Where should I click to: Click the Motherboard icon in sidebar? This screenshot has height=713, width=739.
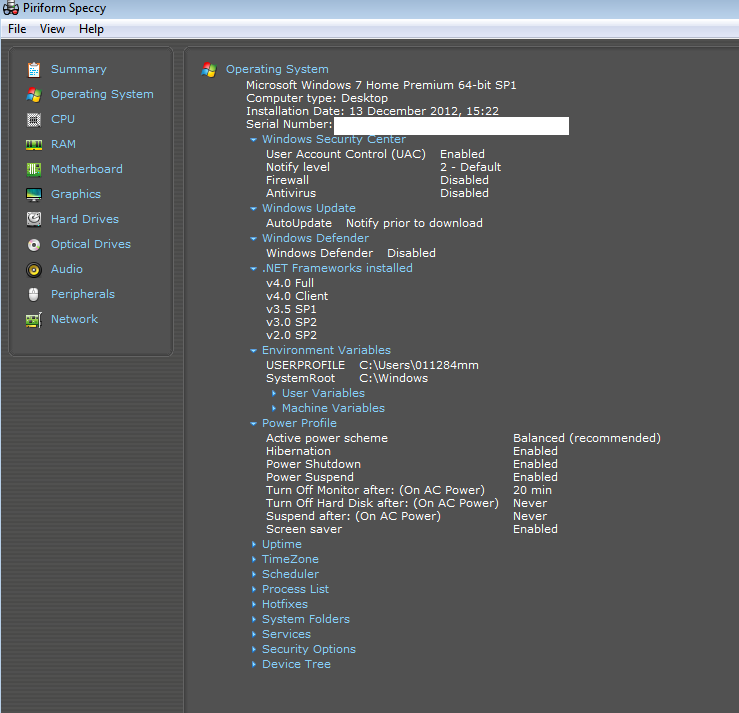[x=34, y=170]
